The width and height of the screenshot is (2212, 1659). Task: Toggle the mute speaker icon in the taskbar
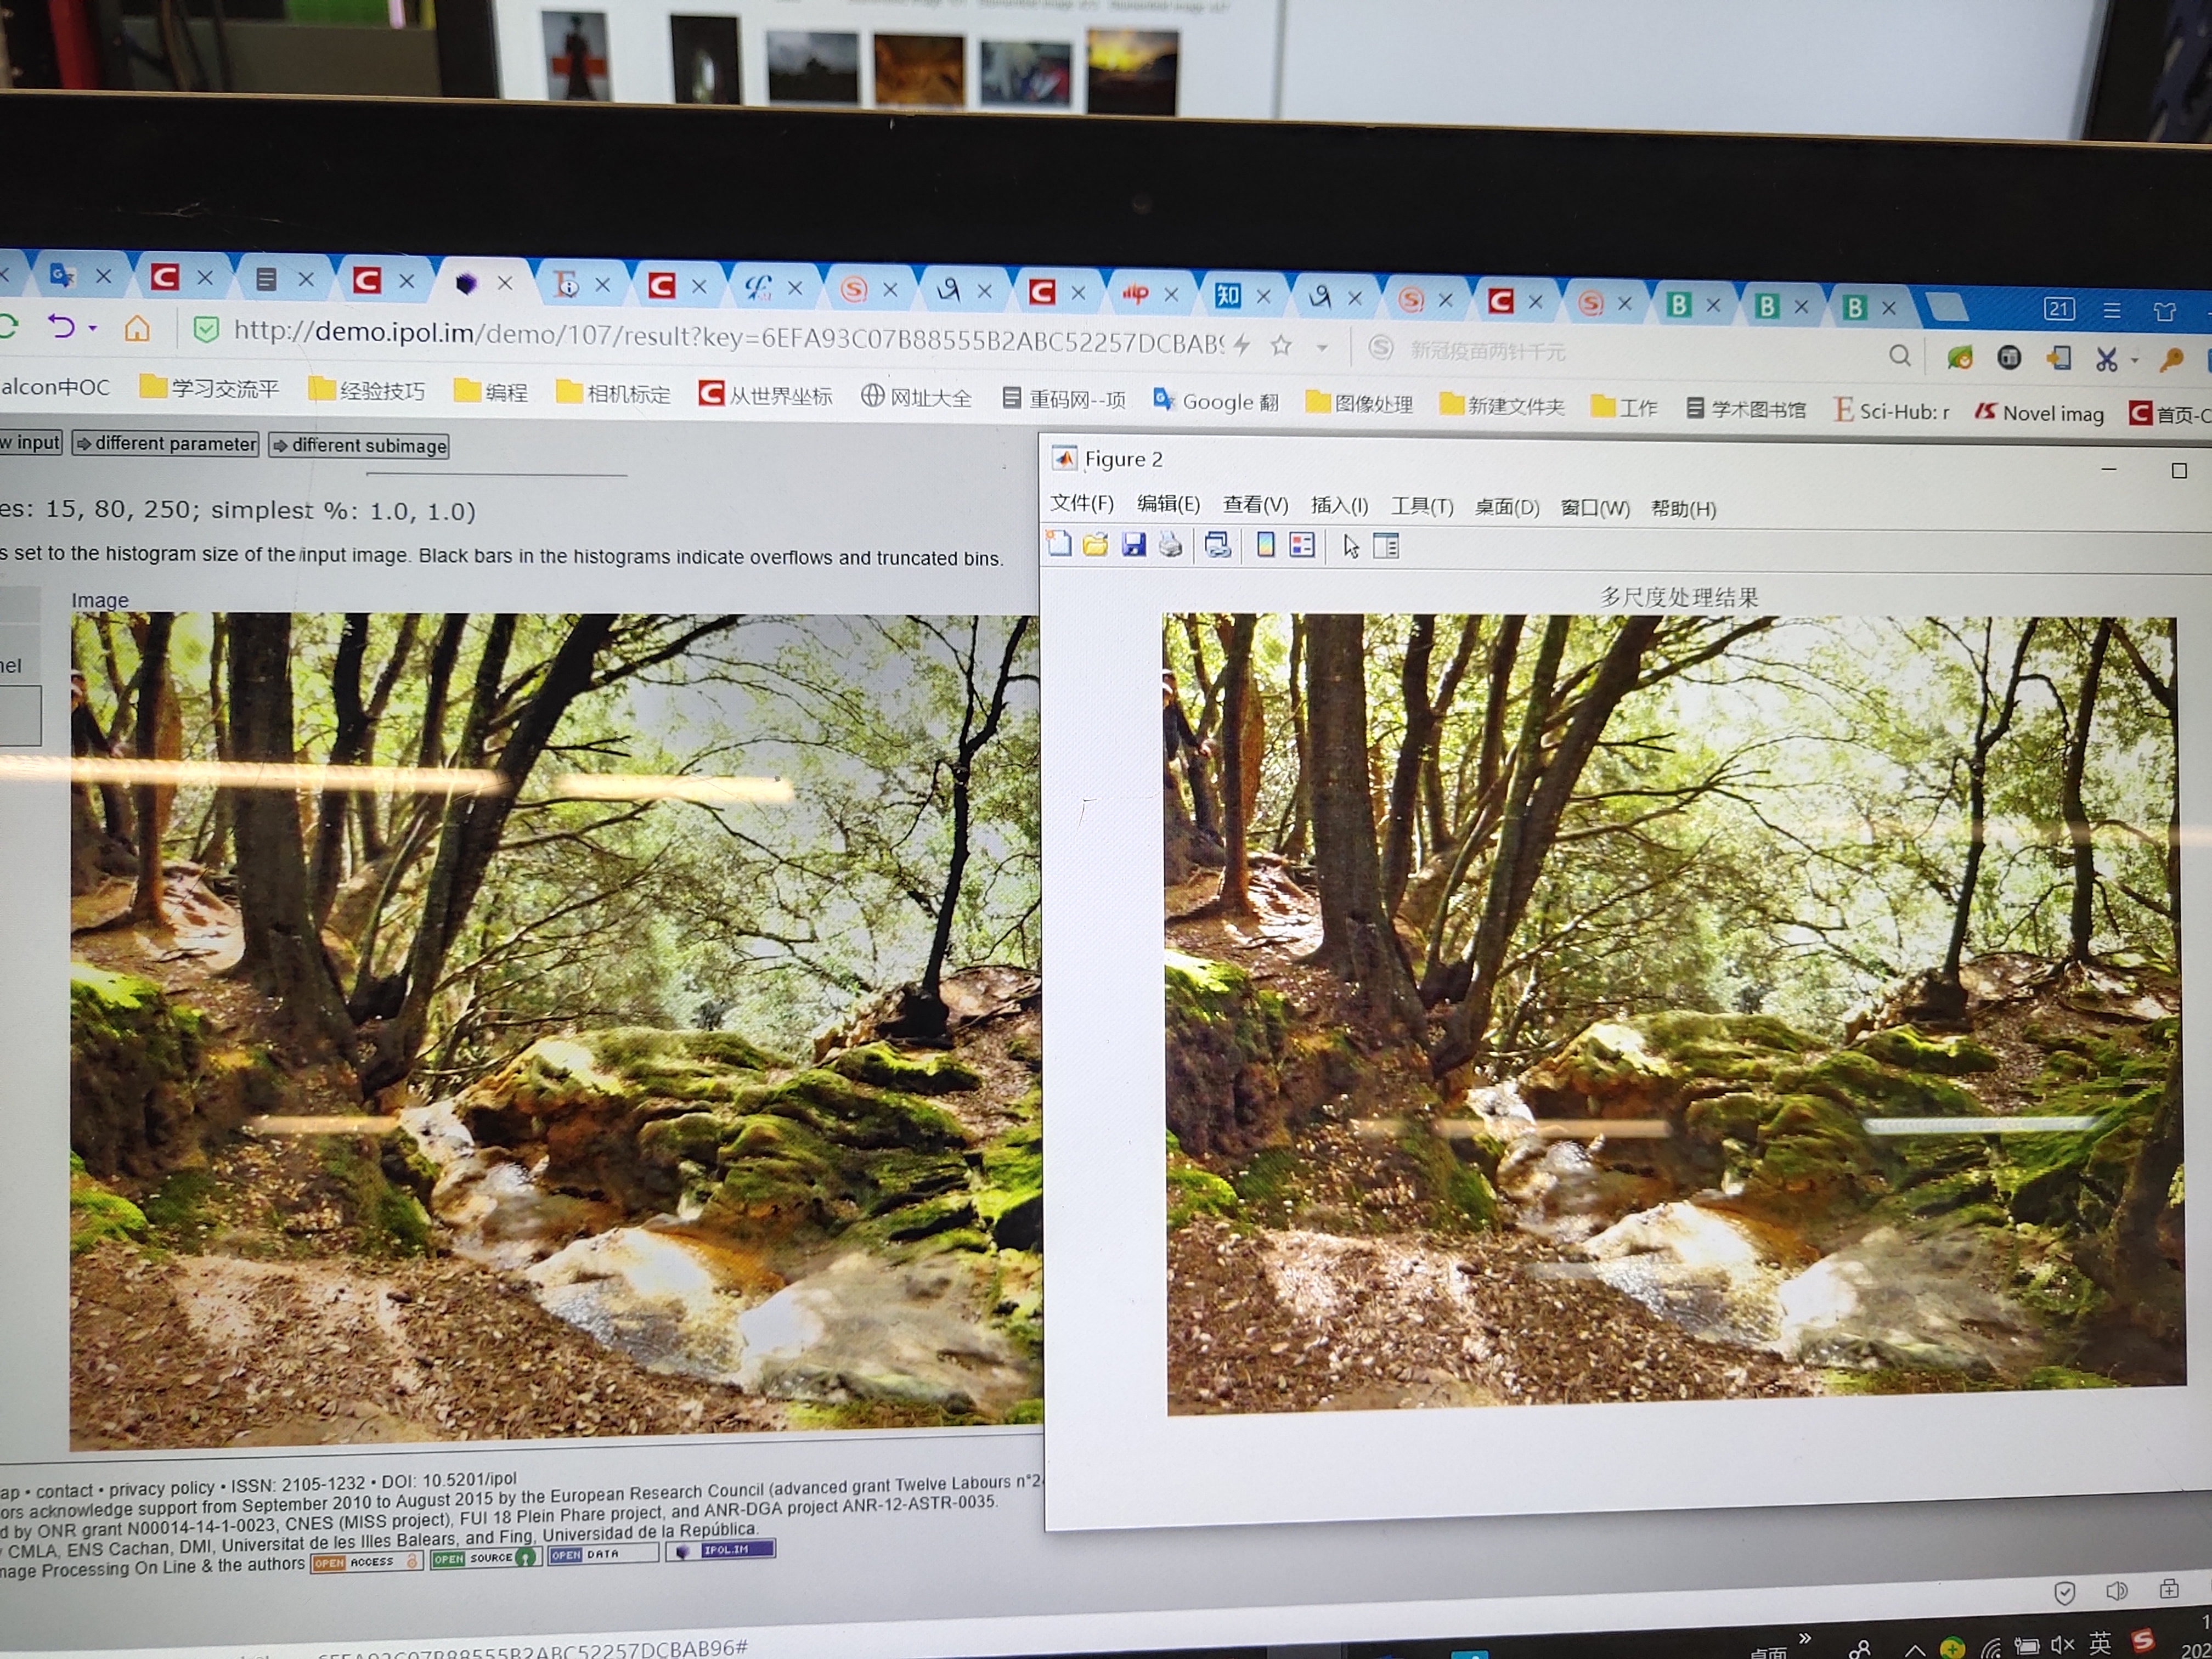(x=2062, y=1645)
